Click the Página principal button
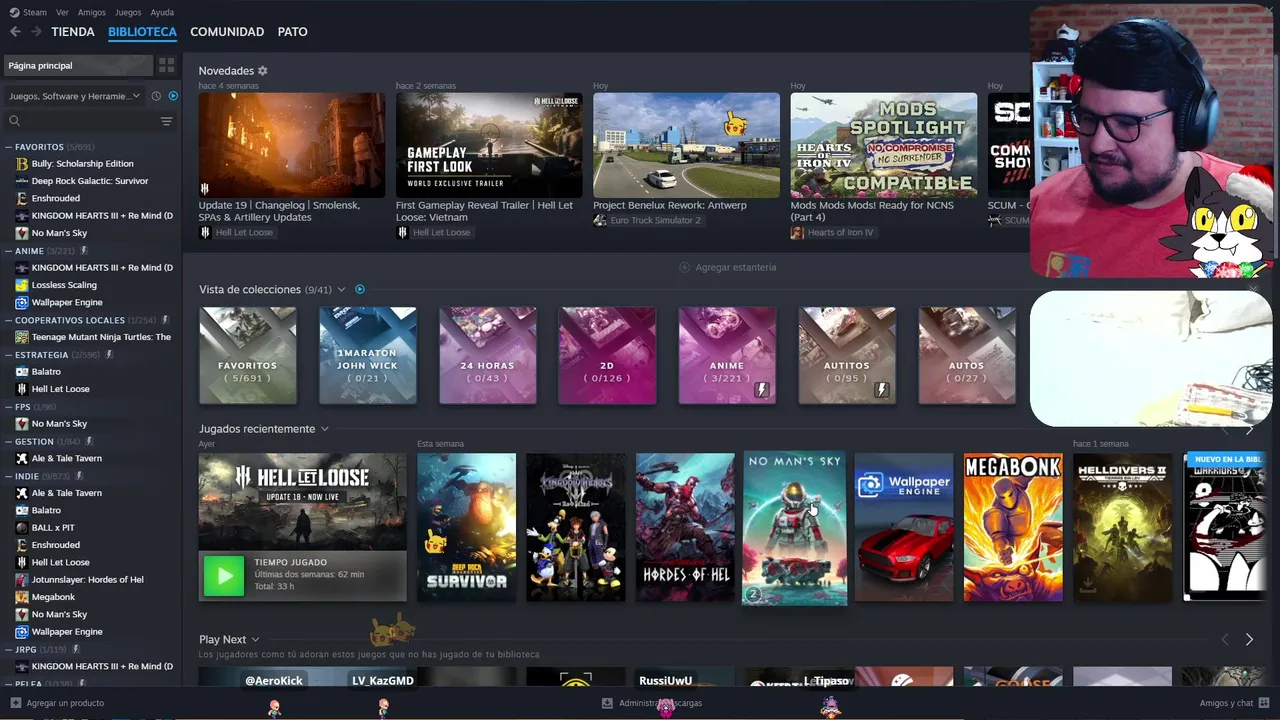 coord(78,65)
